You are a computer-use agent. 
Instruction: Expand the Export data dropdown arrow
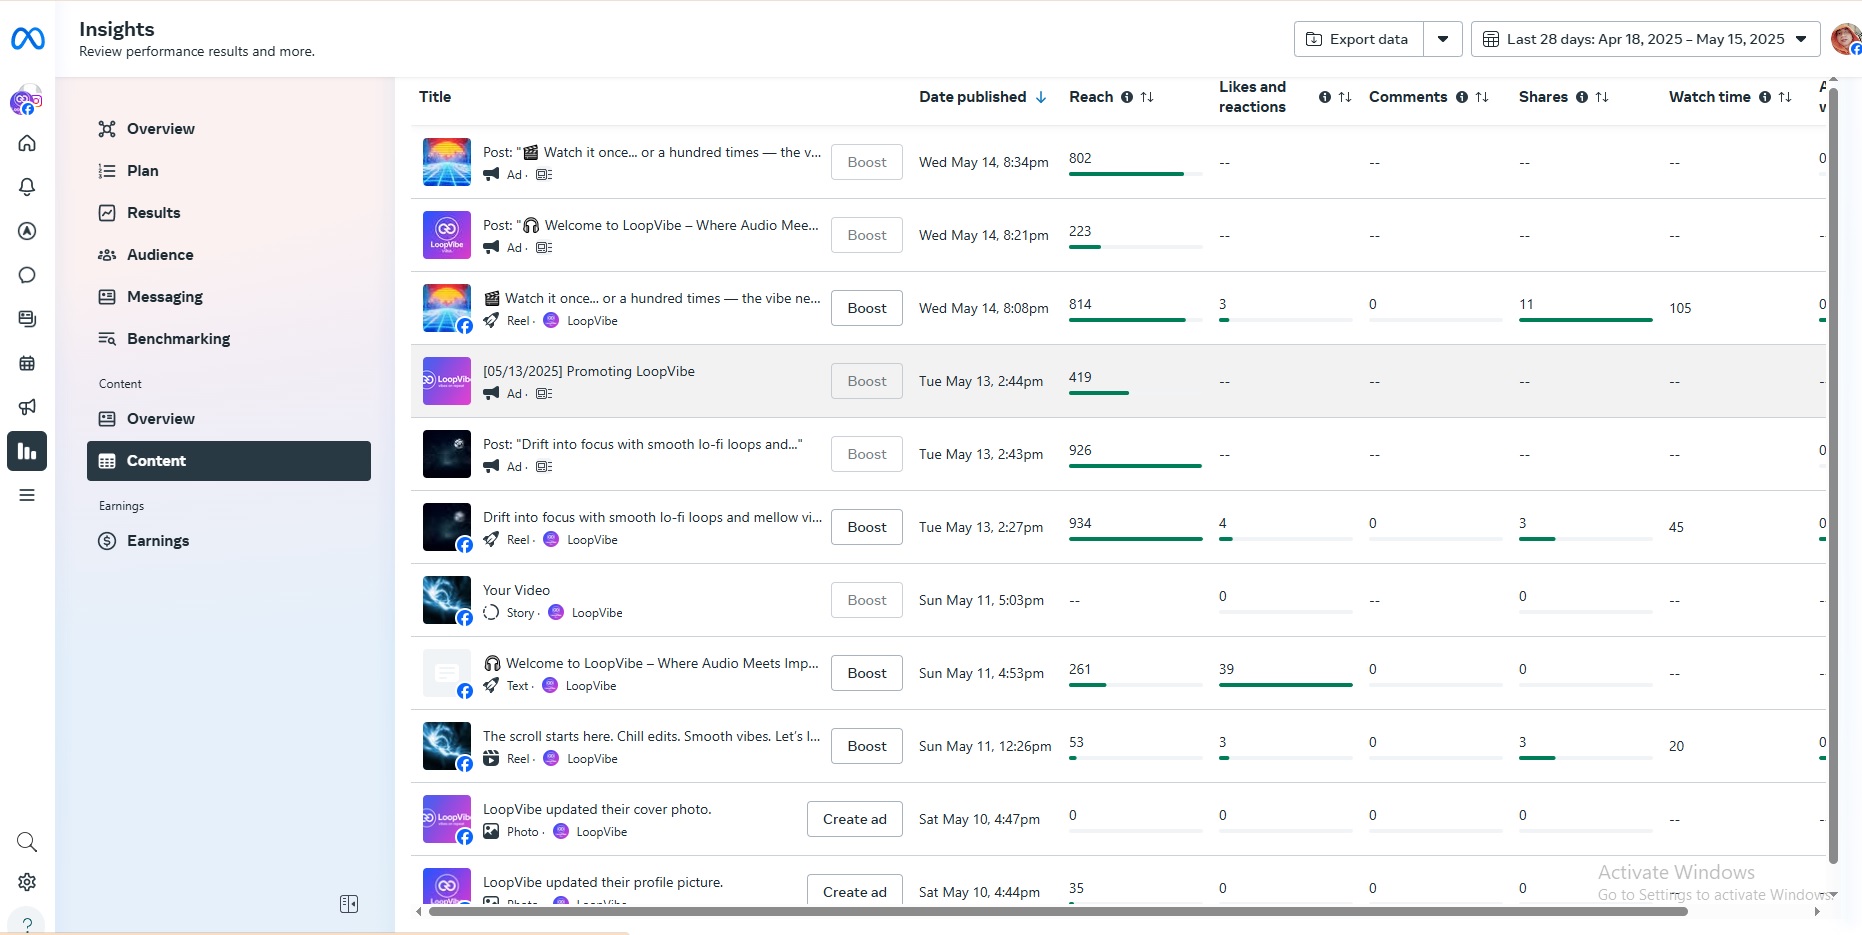click(1443, 39)
